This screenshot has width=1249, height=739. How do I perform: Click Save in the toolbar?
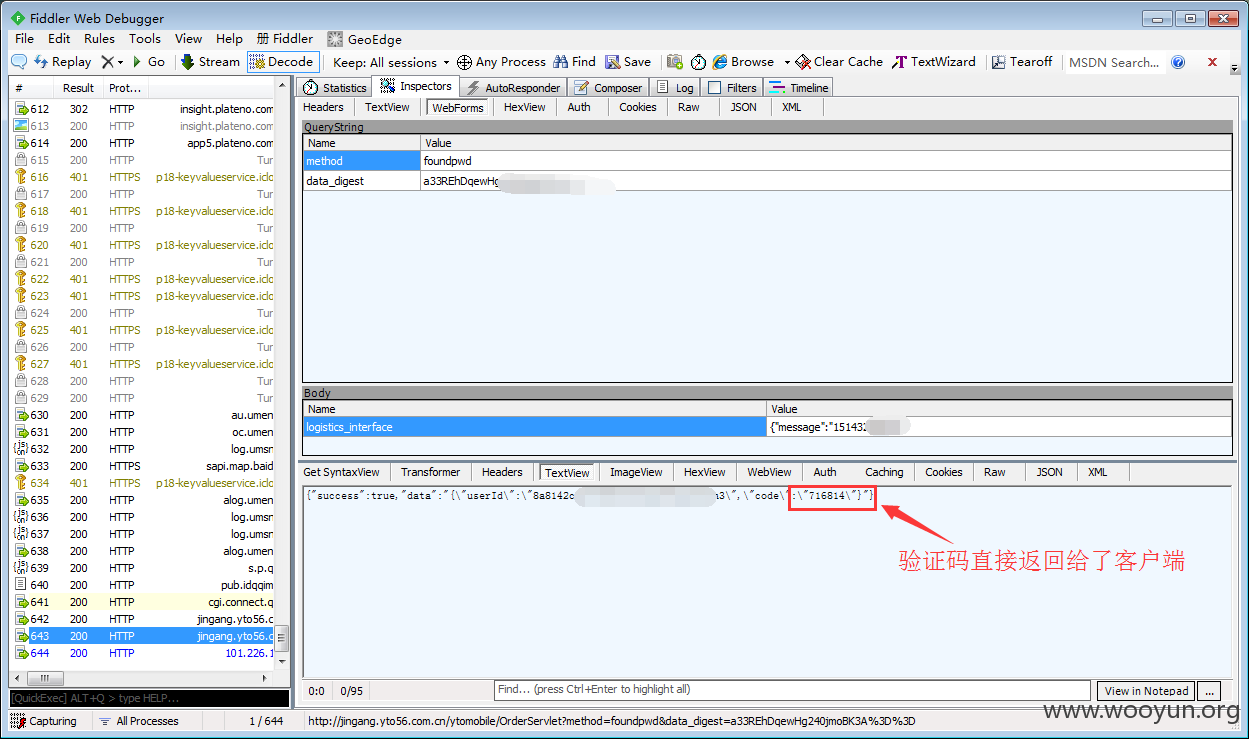(x=628, y=62)
